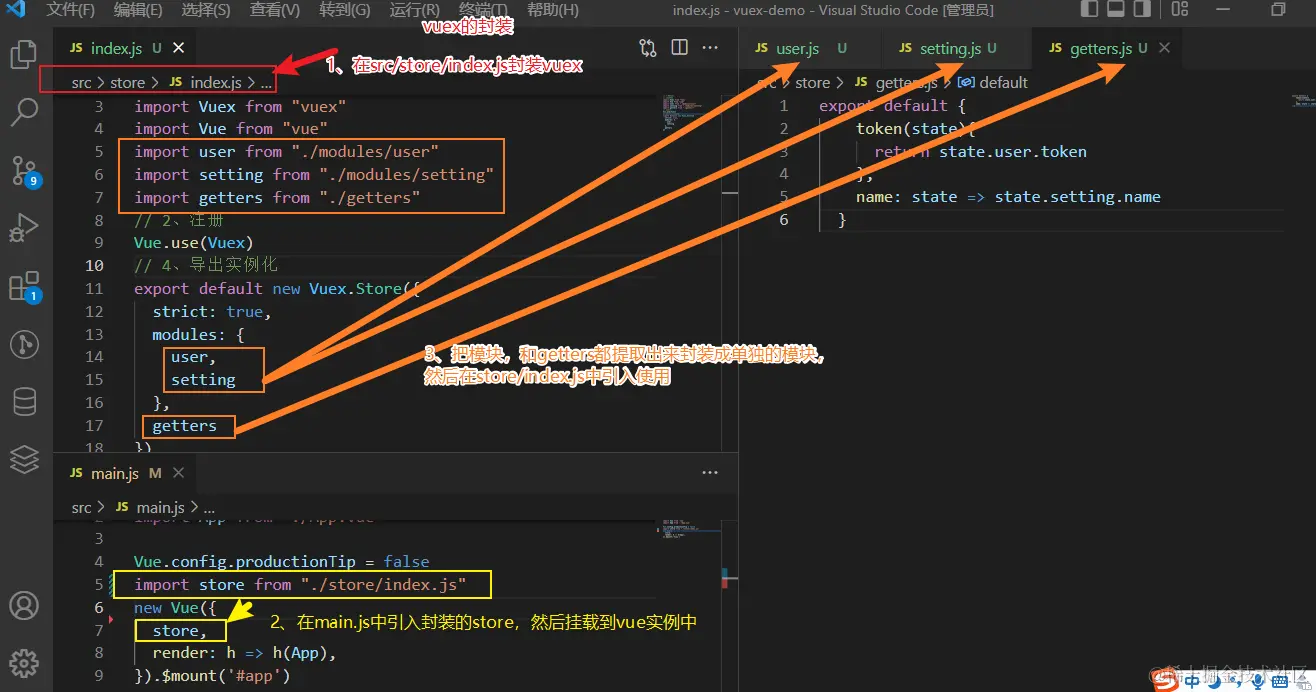The height and width of the screenshot is (692, 1316).
Task: Click store breadcrumb in getters.js editor
Action: 813,82
